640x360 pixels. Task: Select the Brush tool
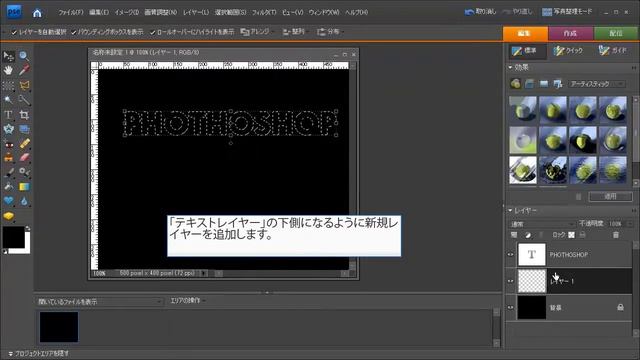pyautogui.click(x=9, y=172)
